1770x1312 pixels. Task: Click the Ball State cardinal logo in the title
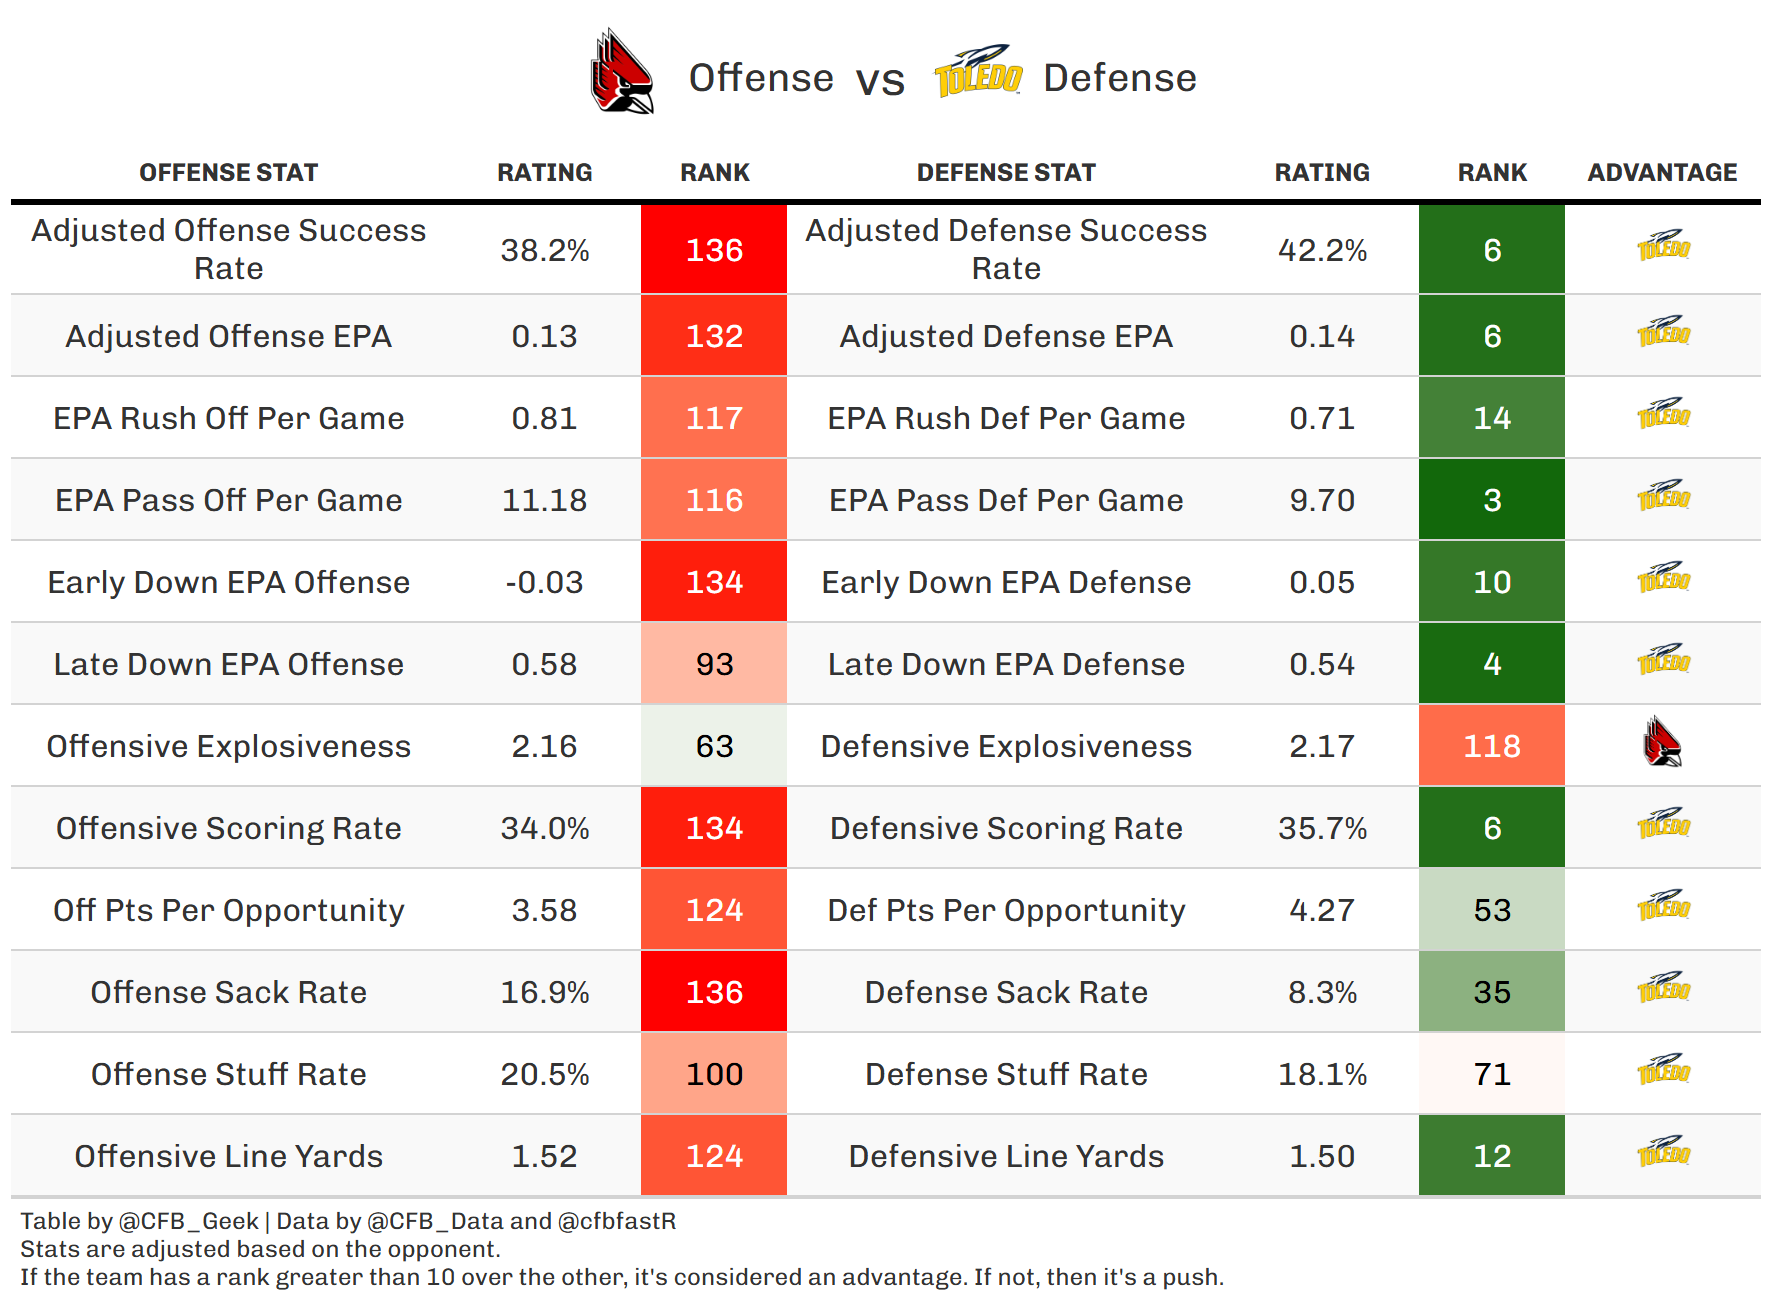click(622, 72)
